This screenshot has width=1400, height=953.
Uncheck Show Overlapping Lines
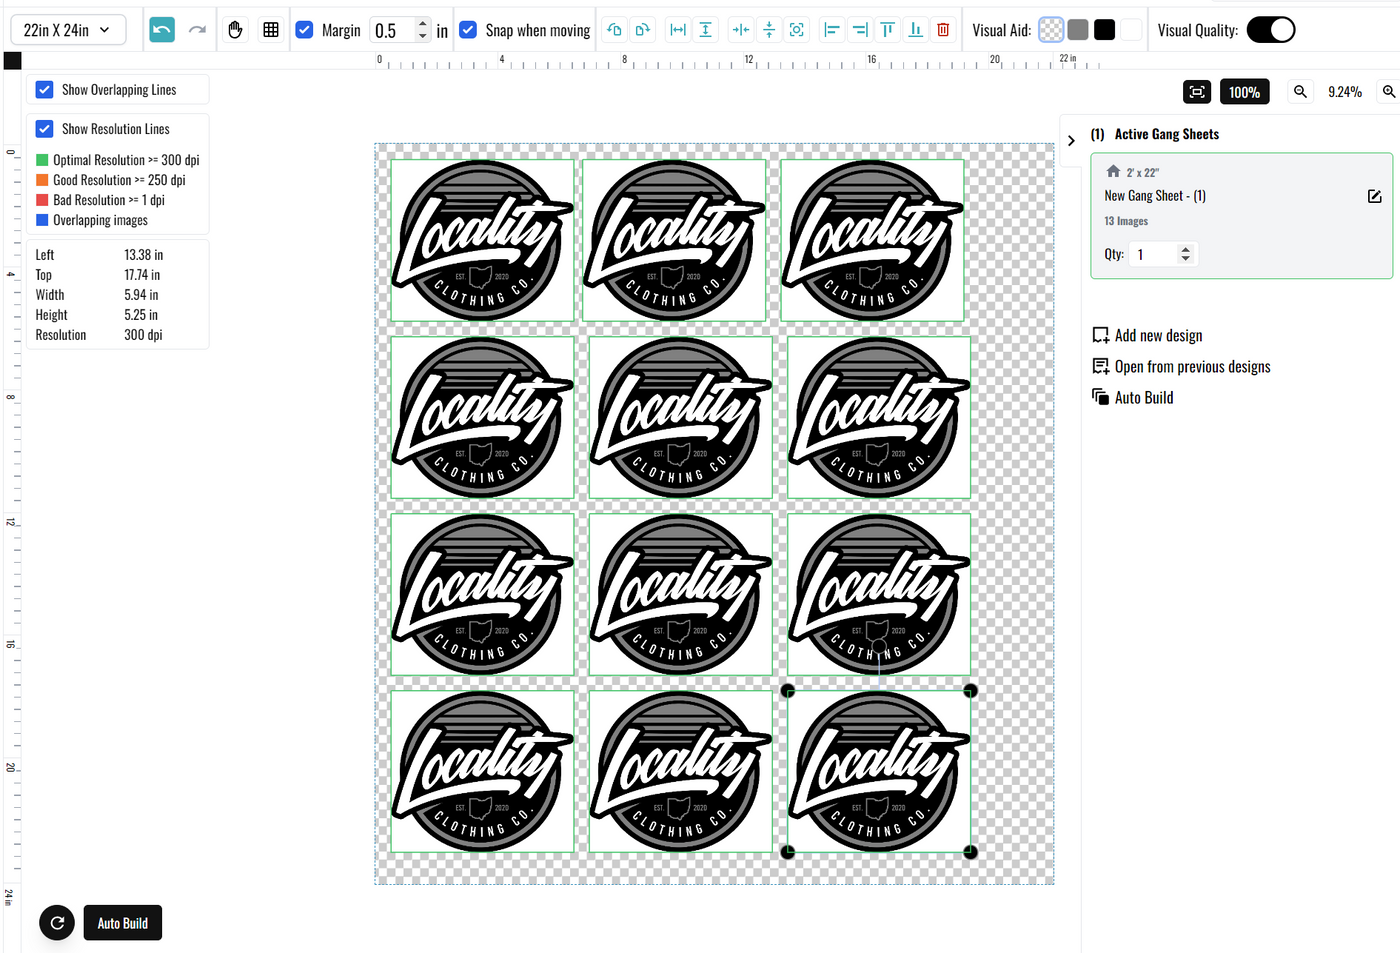pyautogui.click(x=44, y=89)
